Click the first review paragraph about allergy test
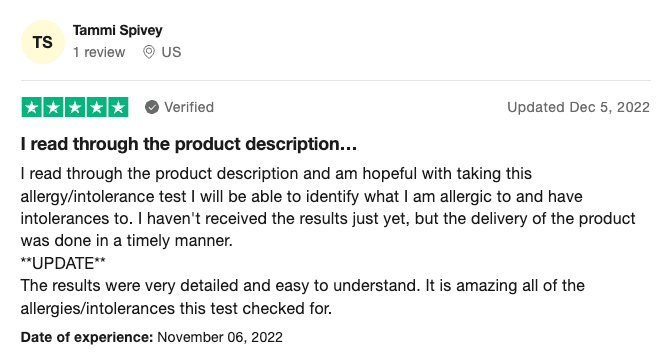 [328, 207]
